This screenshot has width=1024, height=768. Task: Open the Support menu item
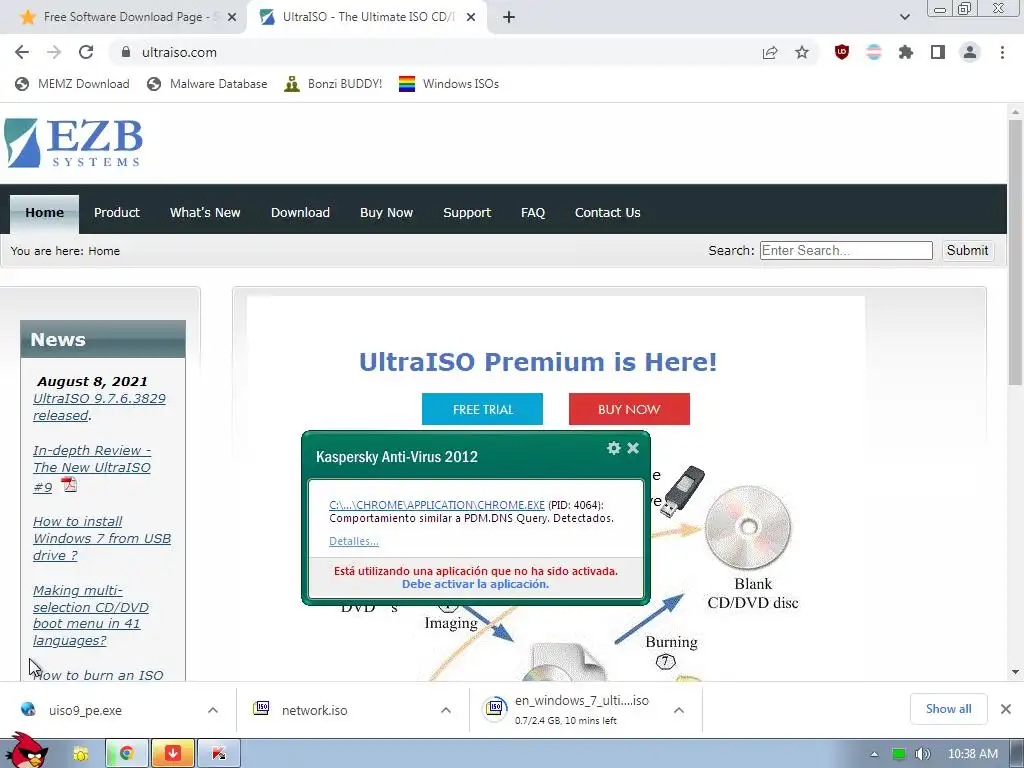(467, 213)
